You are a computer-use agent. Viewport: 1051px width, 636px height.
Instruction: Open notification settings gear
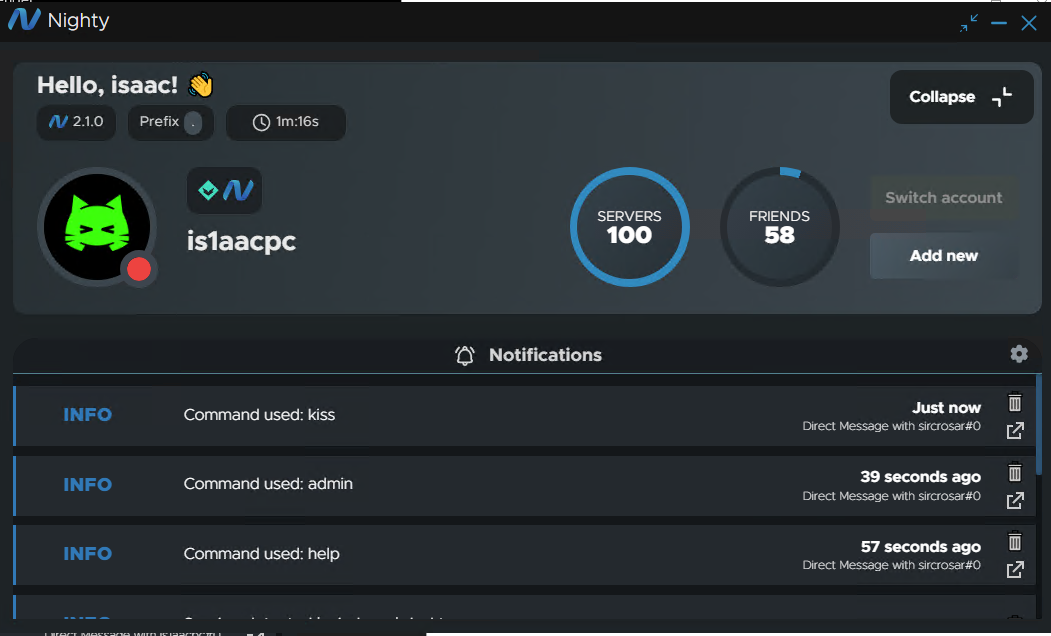click(x=1019, y=354)
